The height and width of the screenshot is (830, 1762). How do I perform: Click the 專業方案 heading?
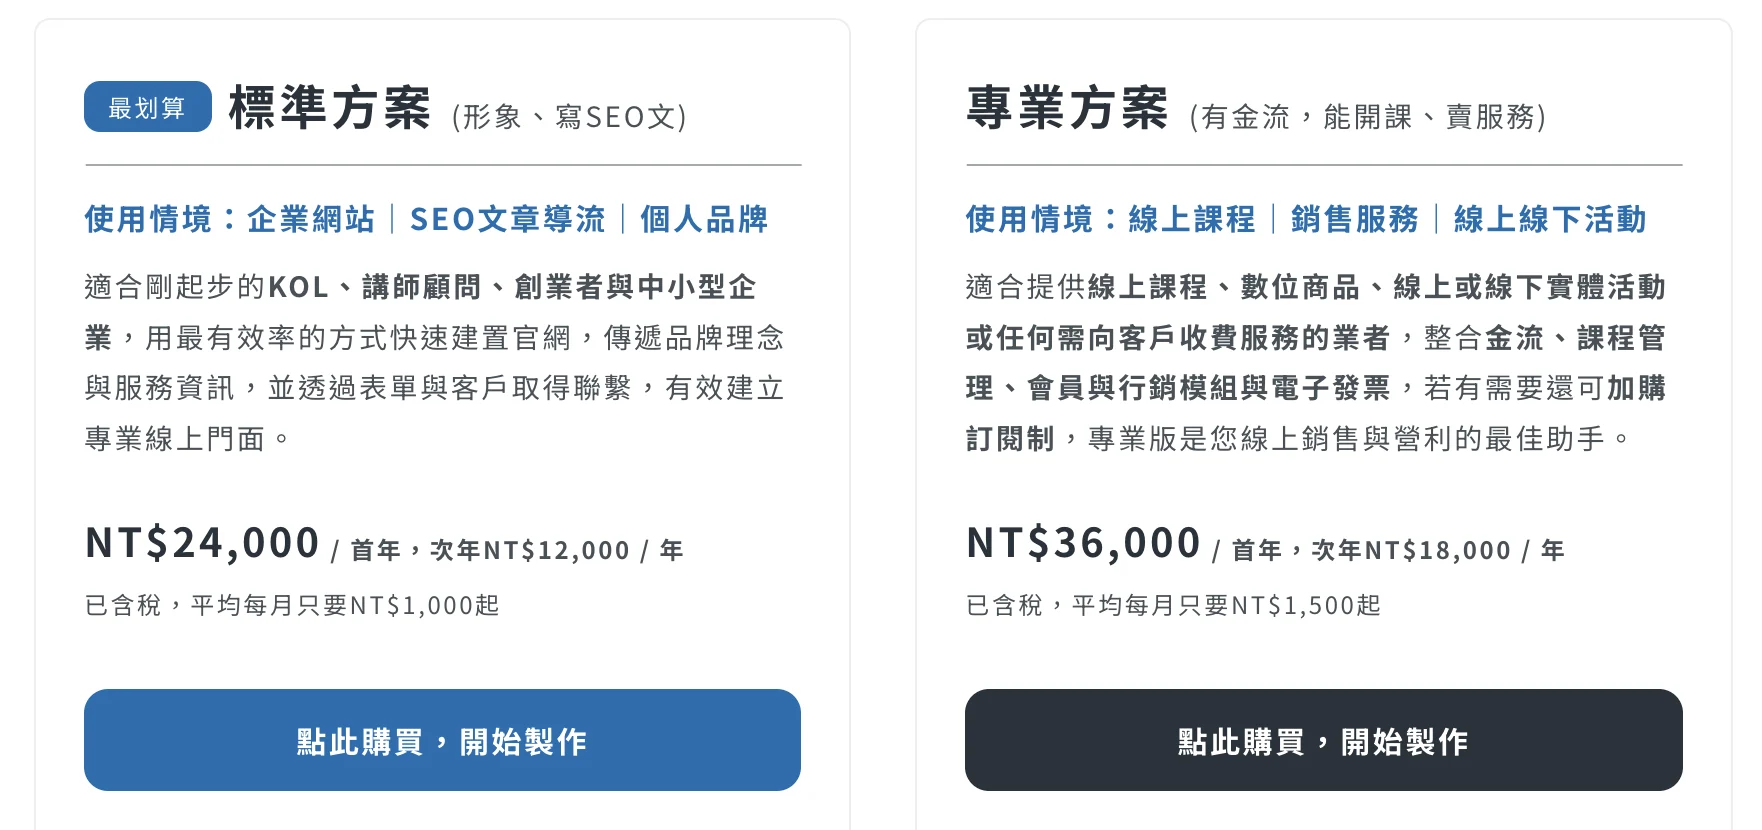[x=1067, y=108]
